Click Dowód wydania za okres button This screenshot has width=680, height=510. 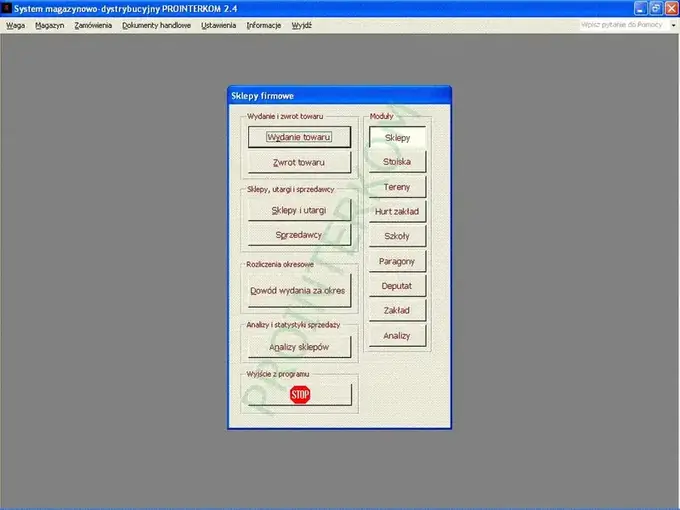coord(299,291)
